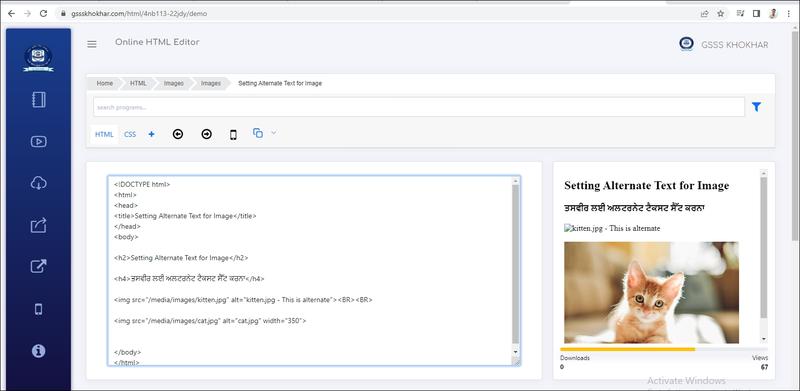Click the code editor scrollbar down arrow

point(515,352)
